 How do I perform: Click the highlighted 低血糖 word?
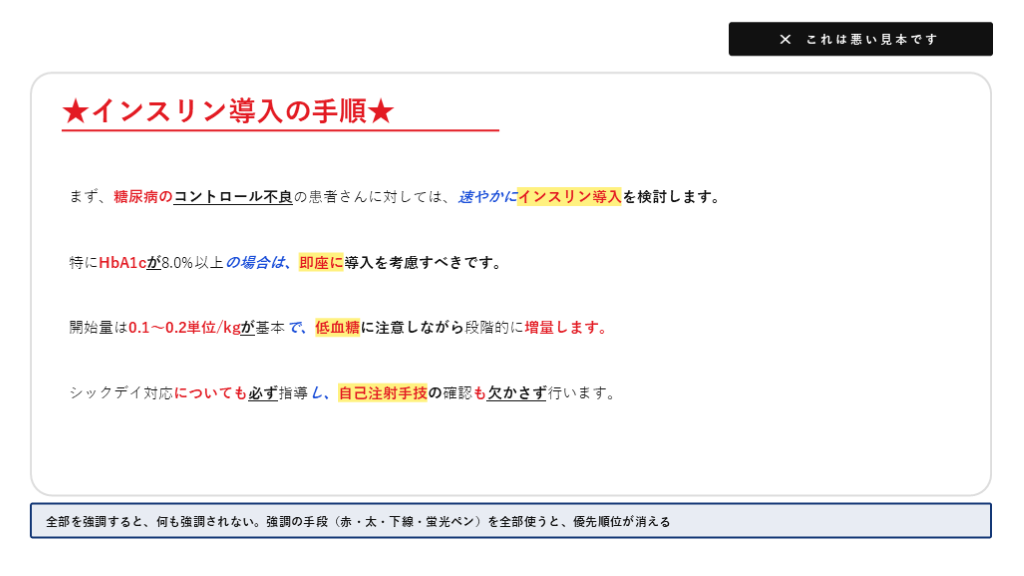click(x=337, y=328)
